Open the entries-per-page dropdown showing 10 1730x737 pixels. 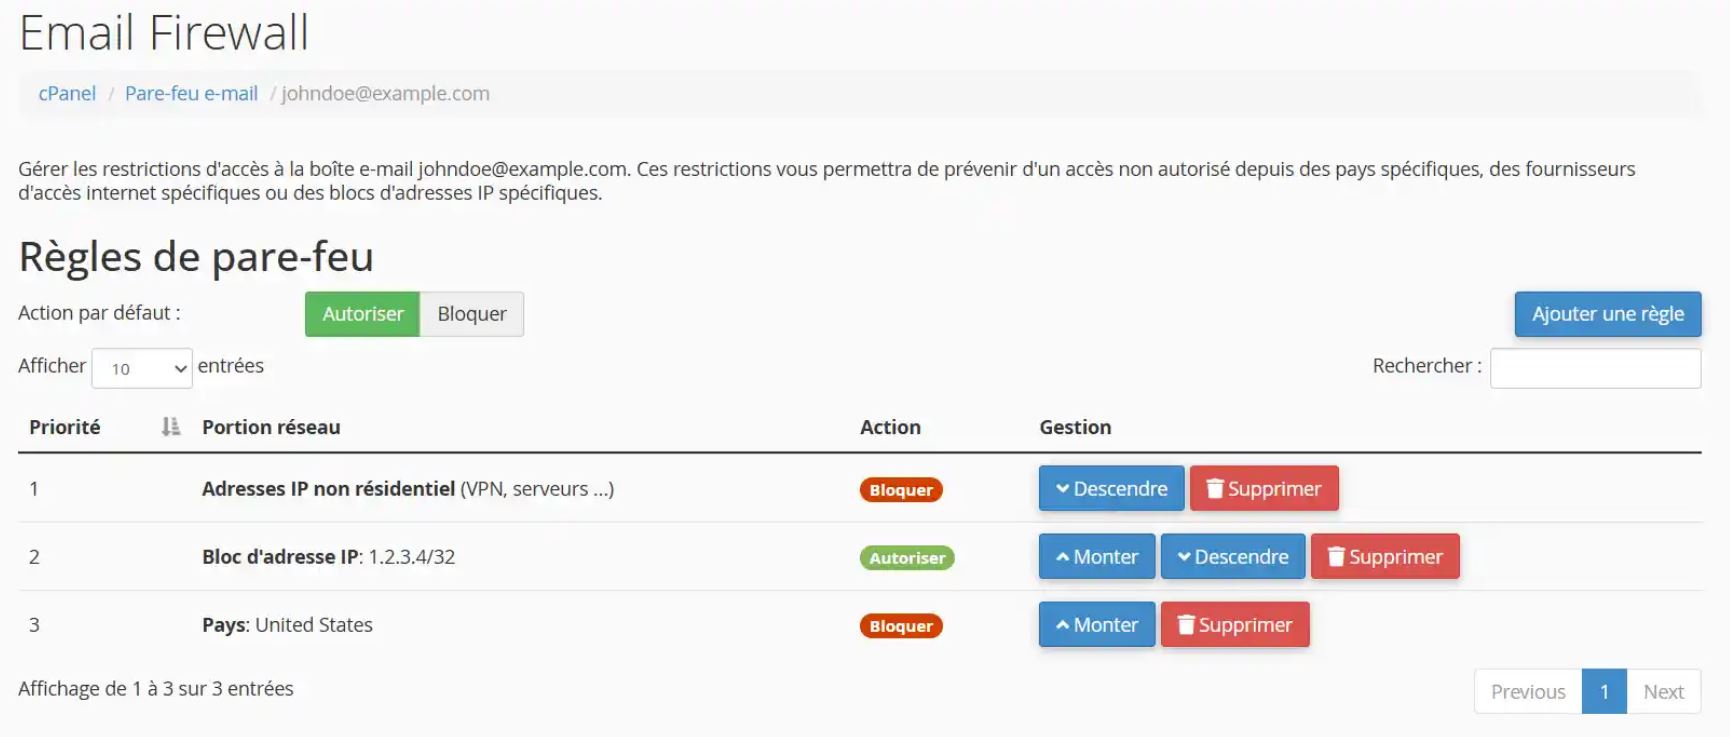pos(141,368)
